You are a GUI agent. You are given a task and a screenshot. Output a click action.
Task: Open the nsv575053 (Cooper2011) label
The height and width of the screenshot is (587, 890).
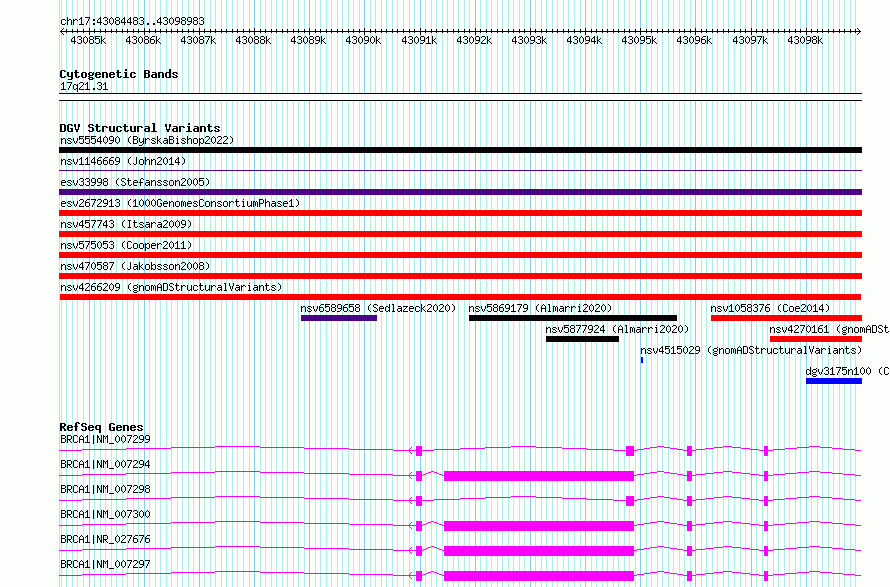click(x=126, y=245)
